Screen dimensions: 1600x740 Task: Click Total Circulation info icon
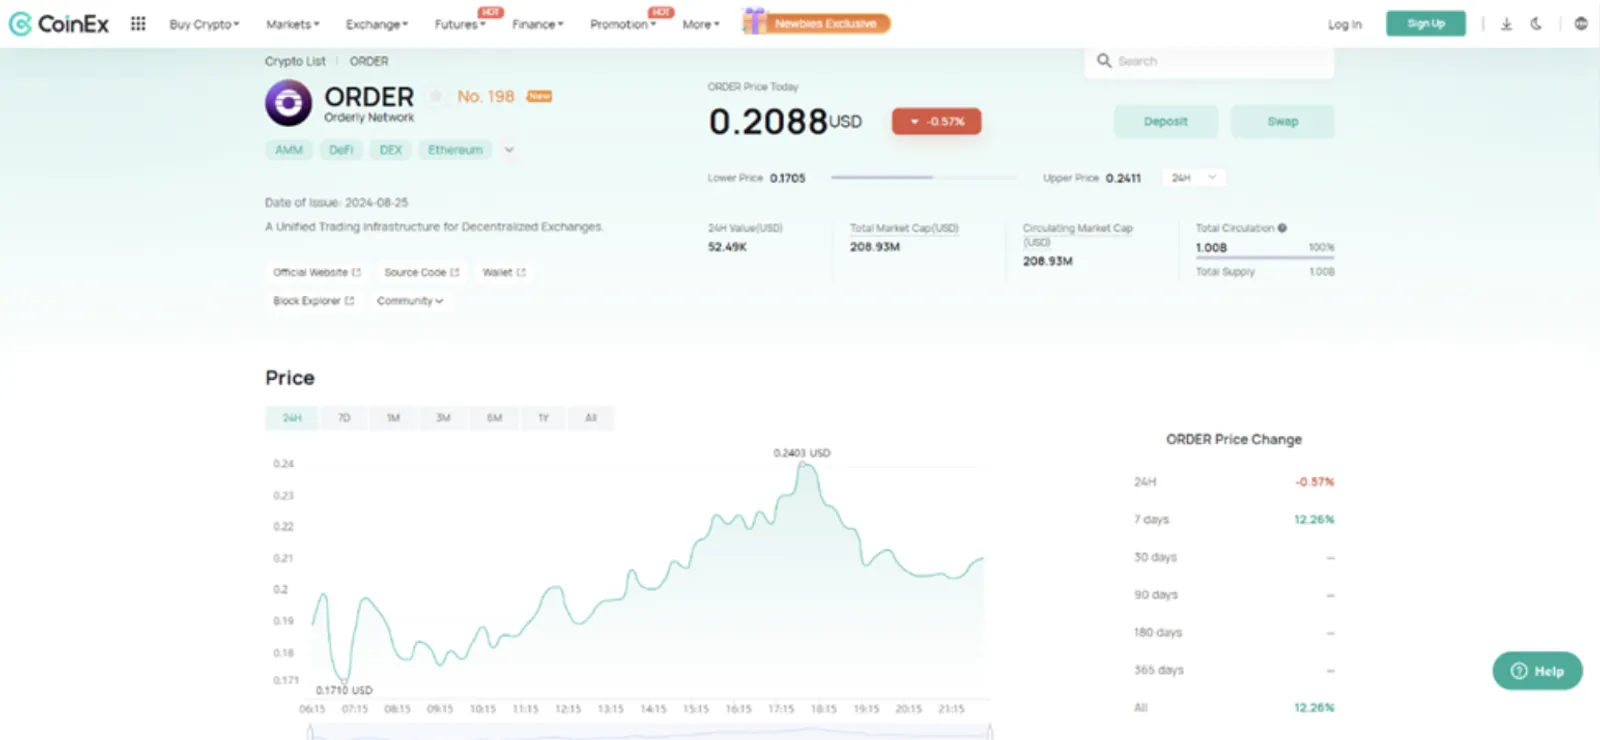[1282, 228]
